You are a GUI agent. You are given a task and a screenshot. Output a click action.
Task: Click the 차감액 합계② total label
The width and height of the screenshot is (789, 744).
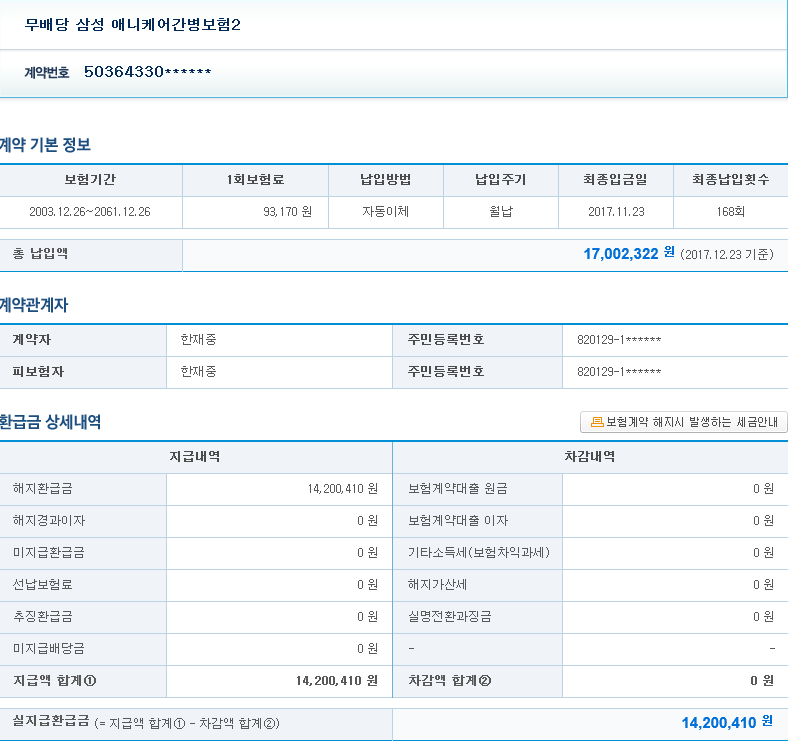(x=450, y=681)
